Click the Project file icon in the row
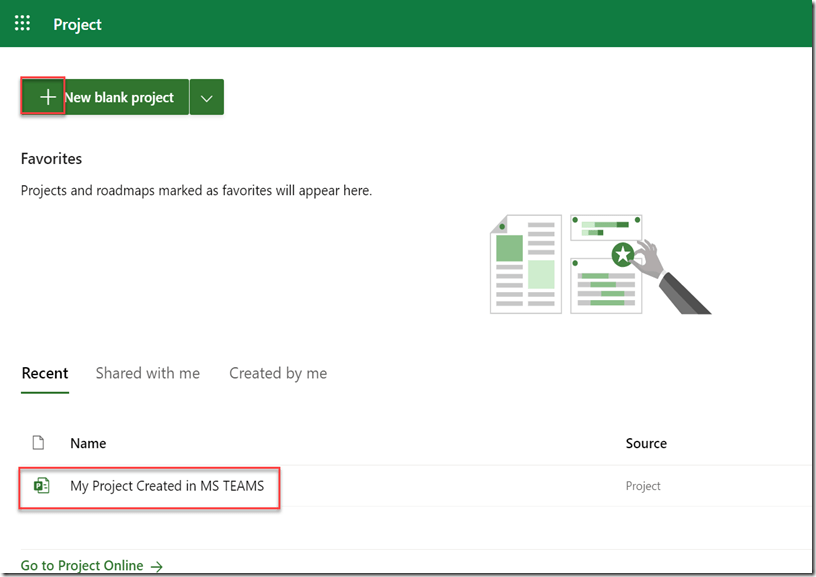The width and height of the screenshot is (816, 577). (41, 486)
